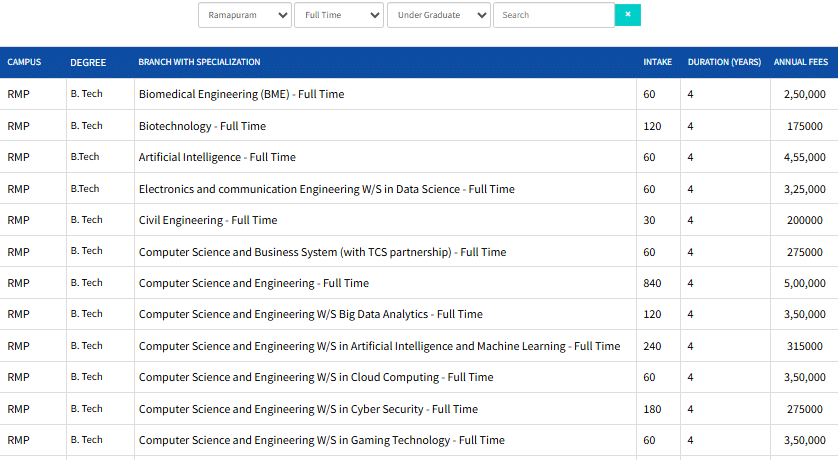Open the Under Graduate level dropdown
Screen dimensions: 838x460
(x=438, y=15)
